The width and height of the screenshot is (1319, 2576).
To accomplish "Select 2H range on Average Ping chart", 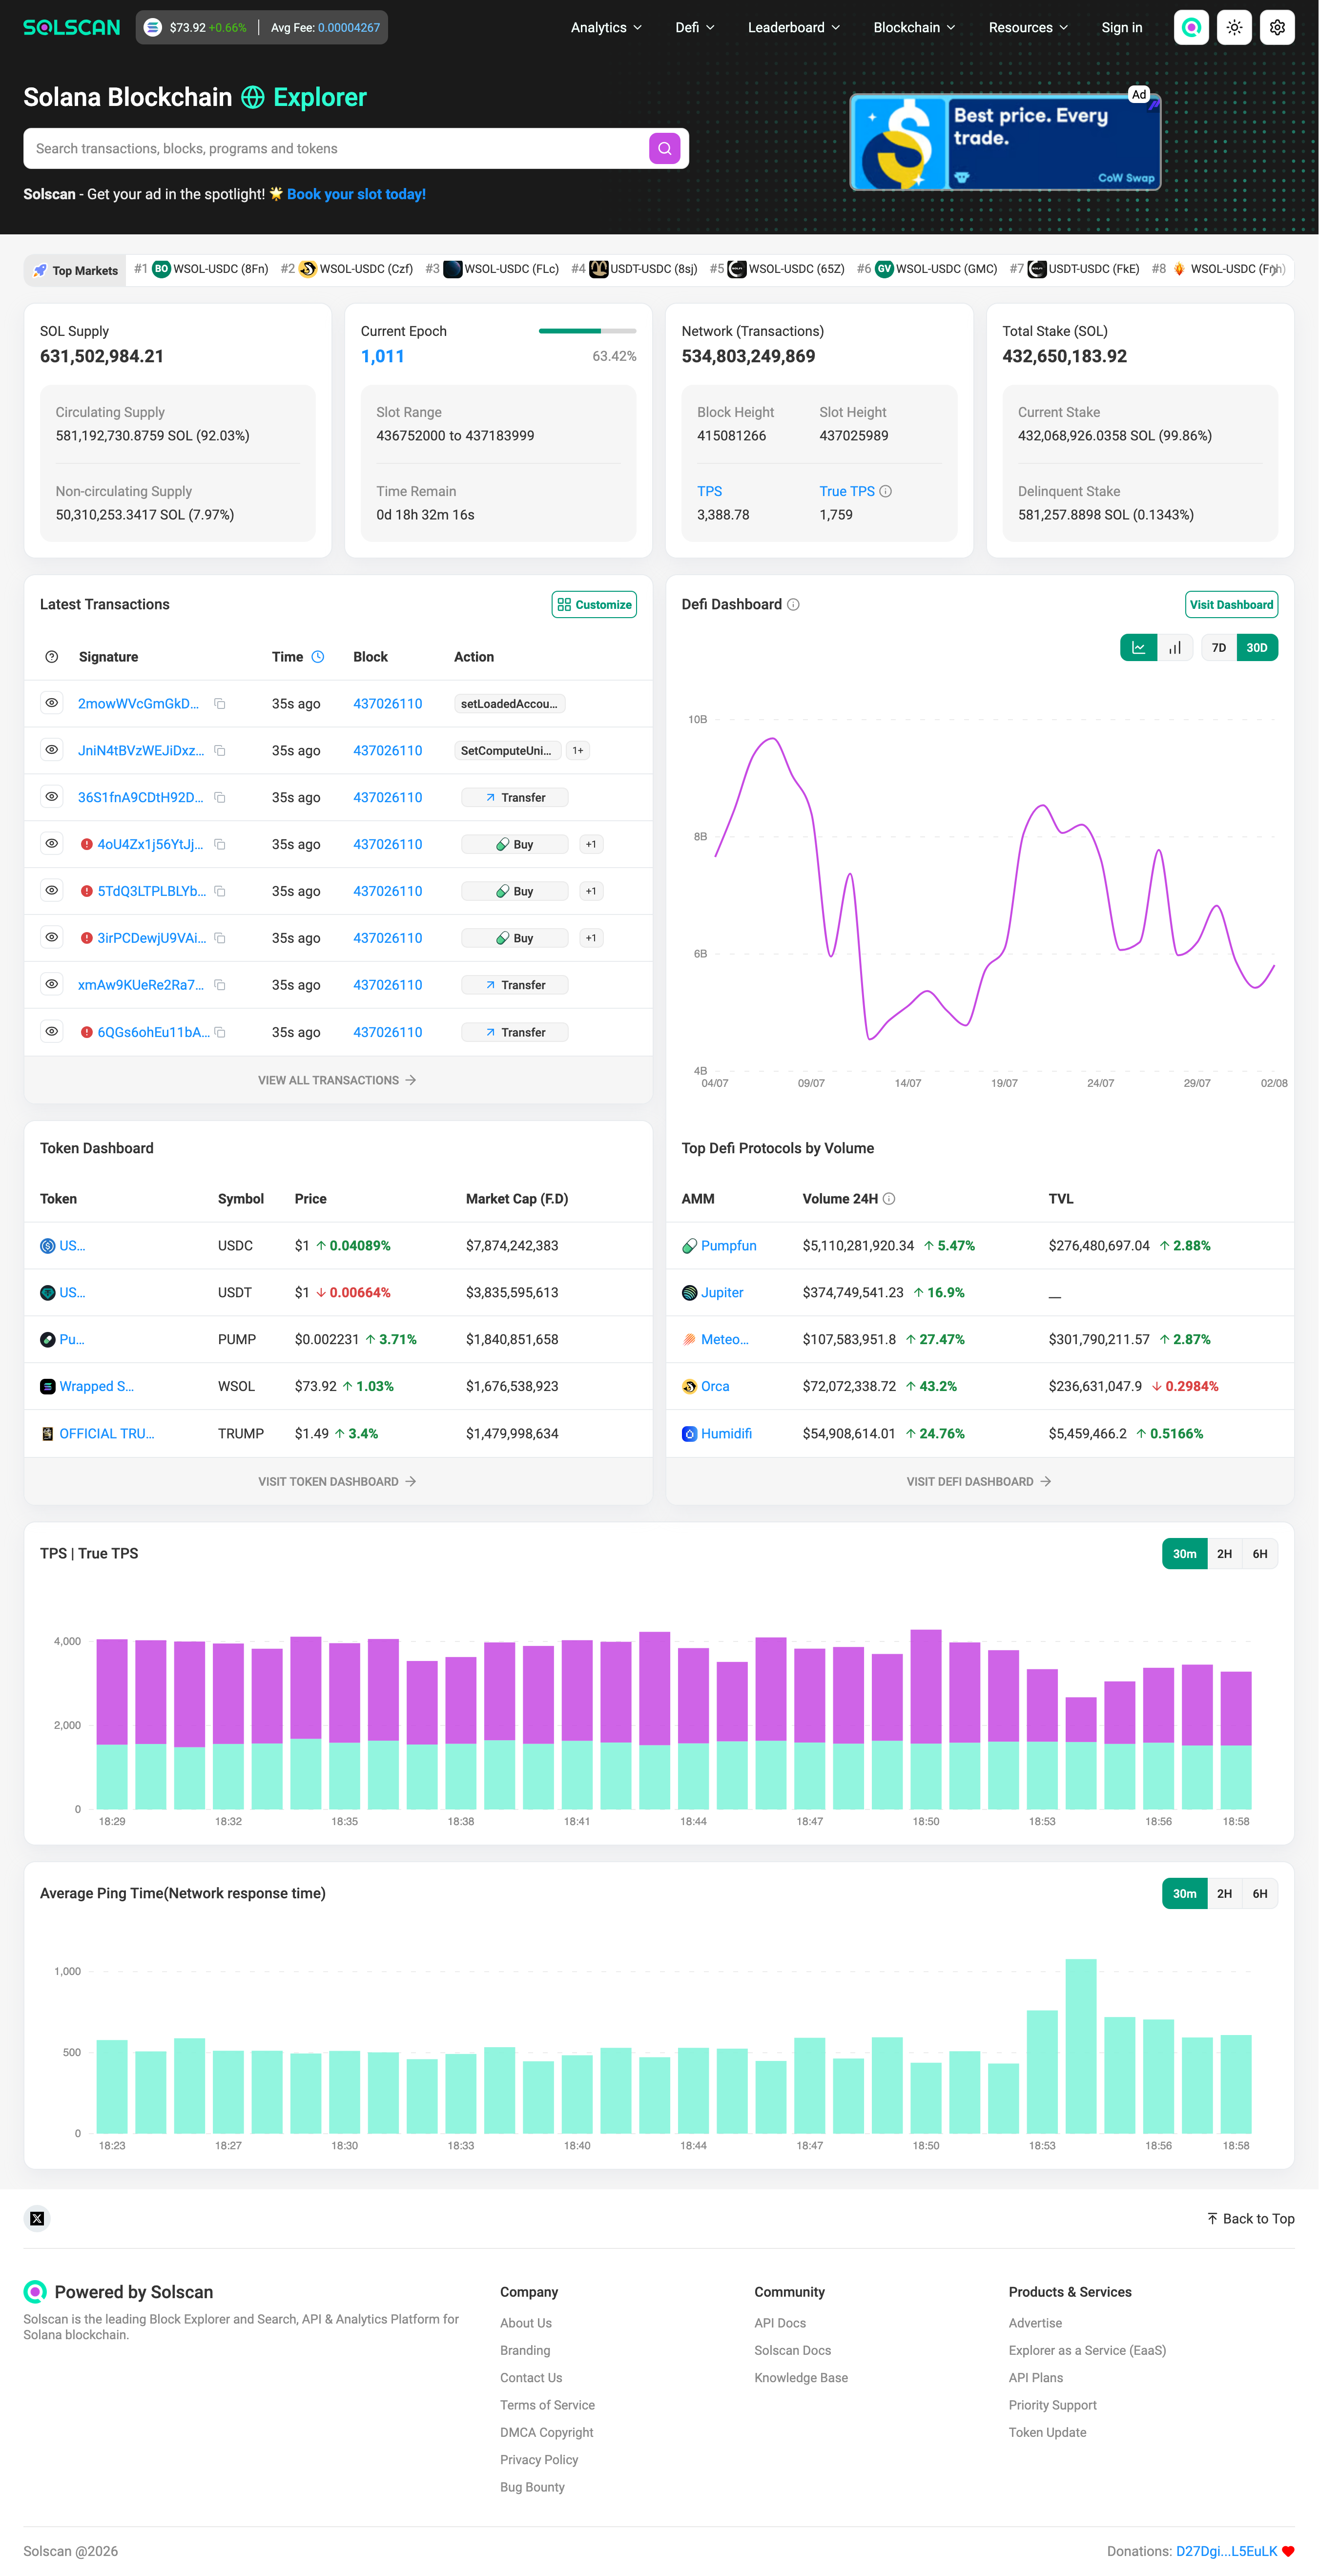I will pyautogui.click(x=1224, y=1894).
